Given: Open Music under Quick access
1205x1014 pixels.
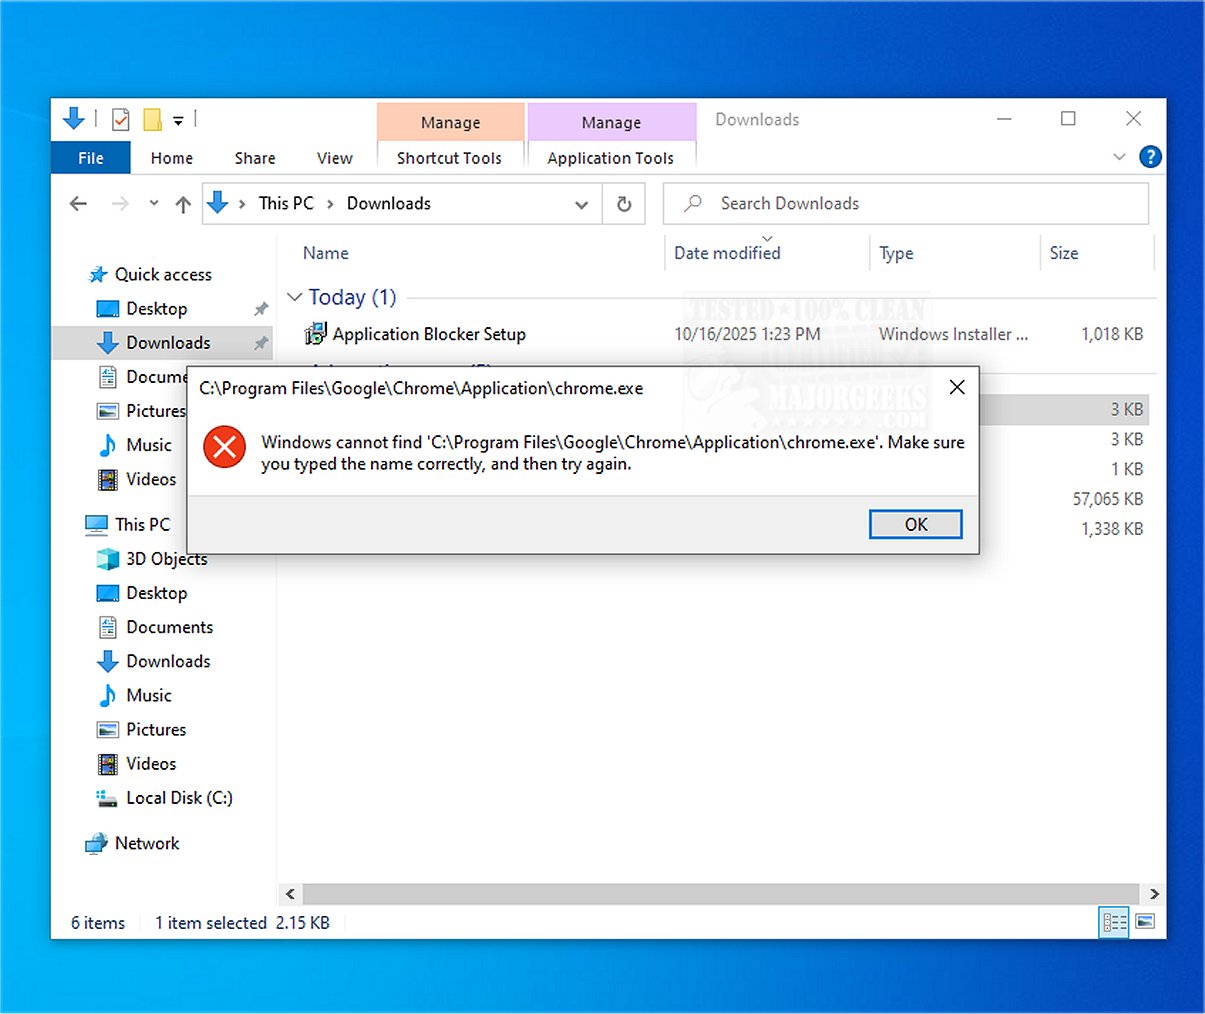Looking at the screenshot, I should point(148,445).
